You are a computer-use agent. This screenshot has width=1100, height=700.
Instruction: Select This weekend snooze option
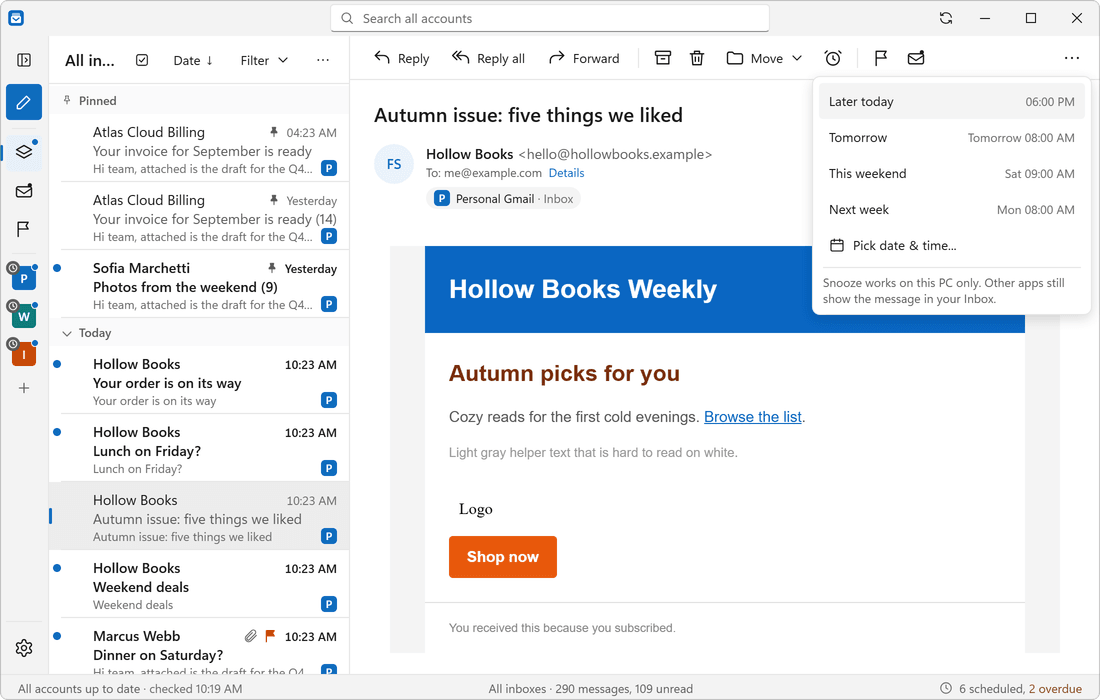951,173
